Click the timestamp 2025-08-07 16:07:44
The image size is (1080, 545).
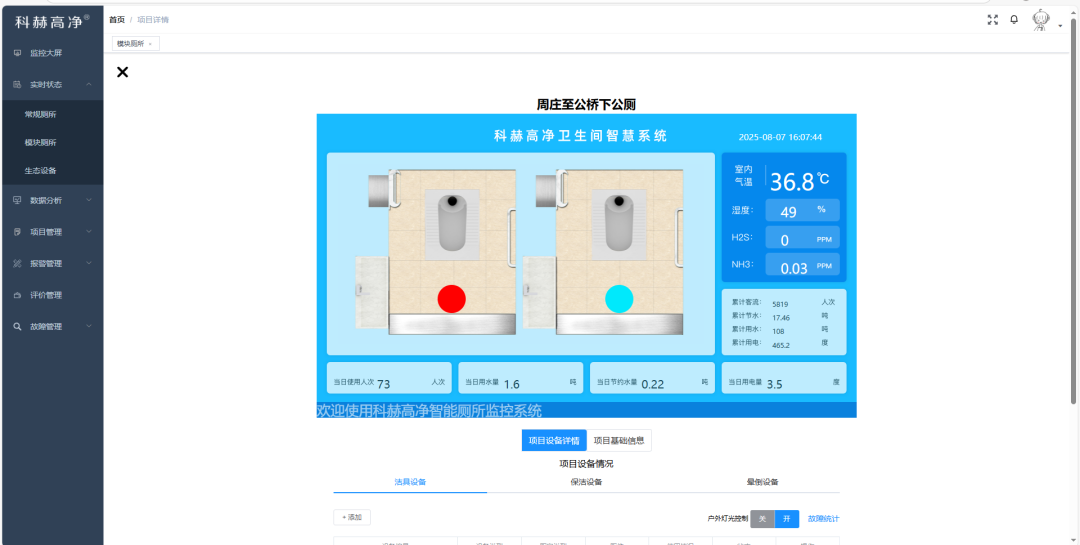tap(780, 137)
